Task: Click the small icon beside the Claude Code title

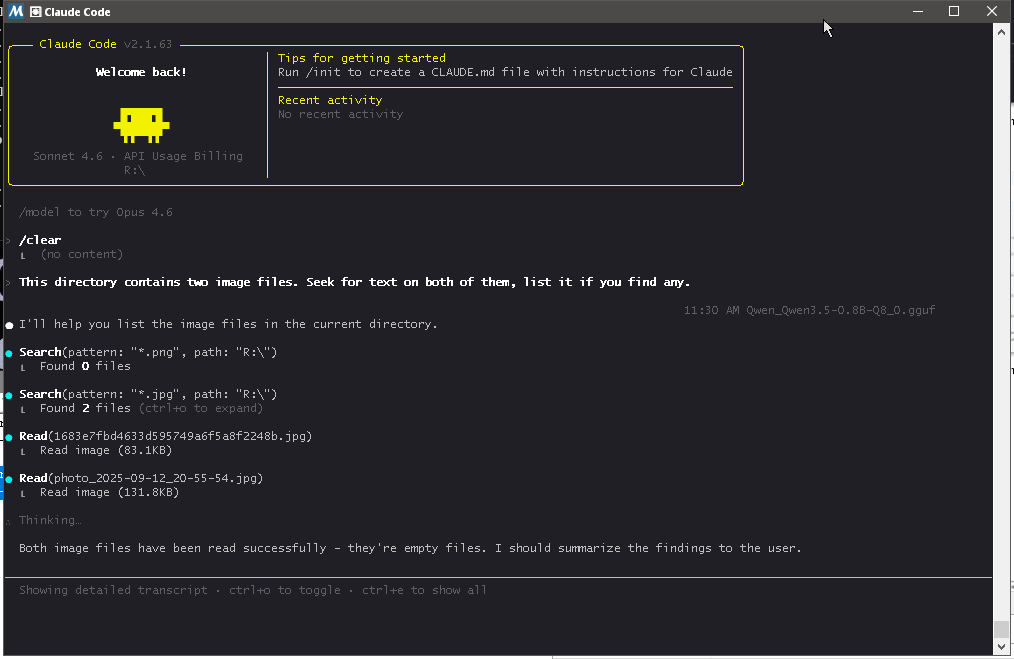Action: point(36,12)
